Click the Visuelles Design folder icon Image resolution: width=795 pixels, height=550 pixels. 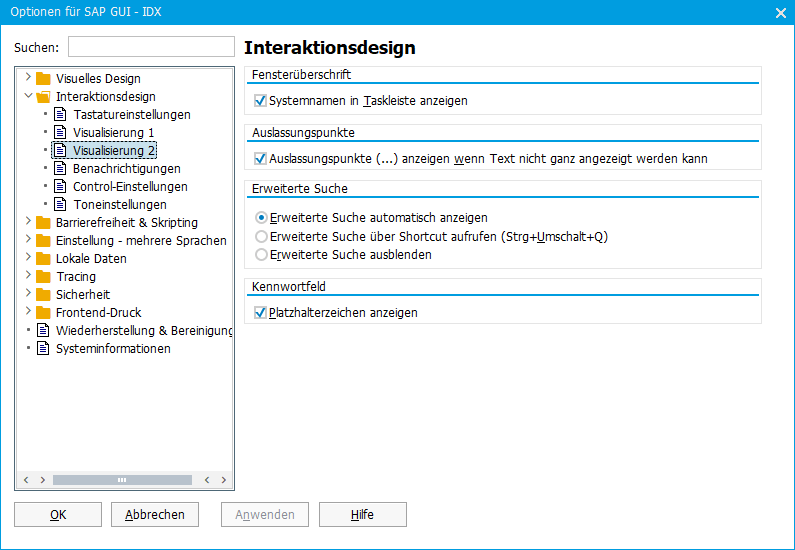pos(43,79)
